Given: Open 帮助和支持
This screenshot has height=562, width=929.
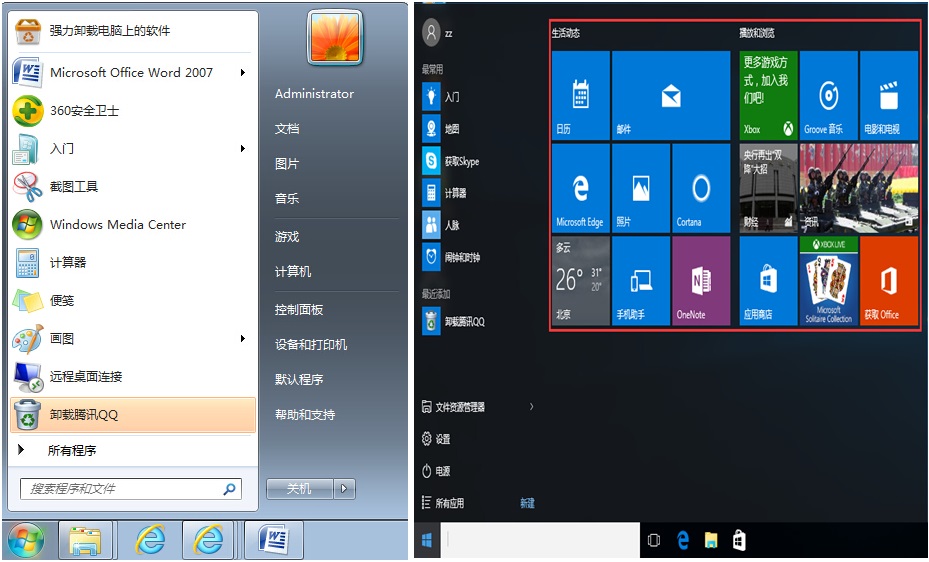Looking at the screenshot, I should click(305, 415).
